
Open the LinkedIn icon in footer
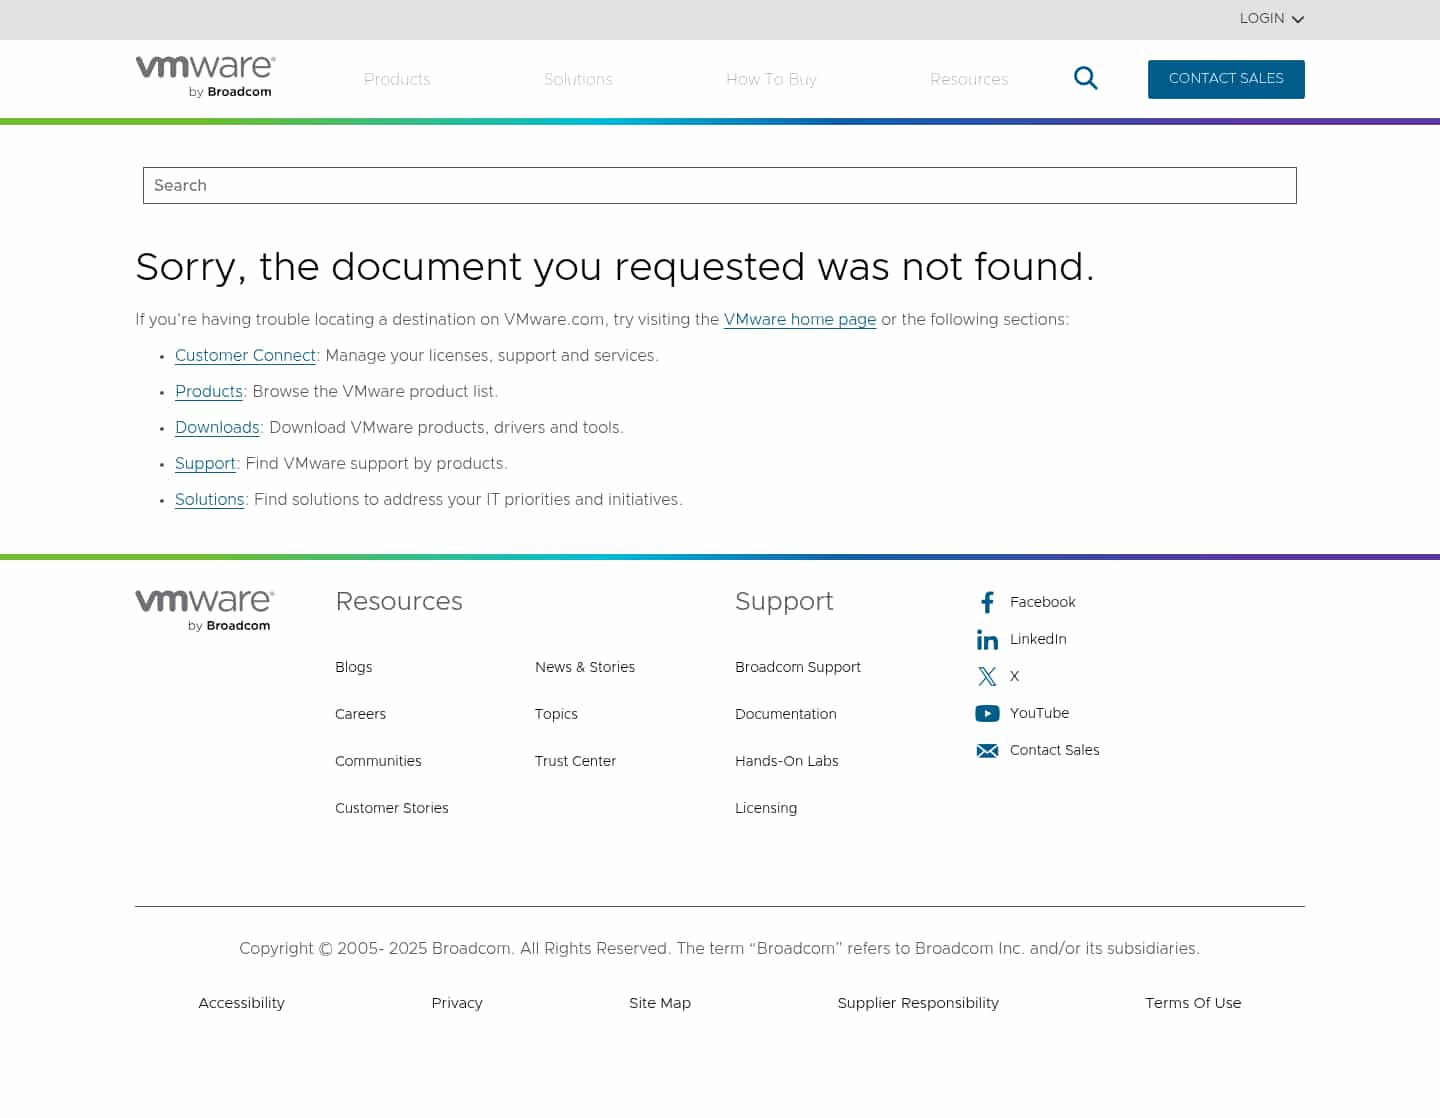click(987, 640)
